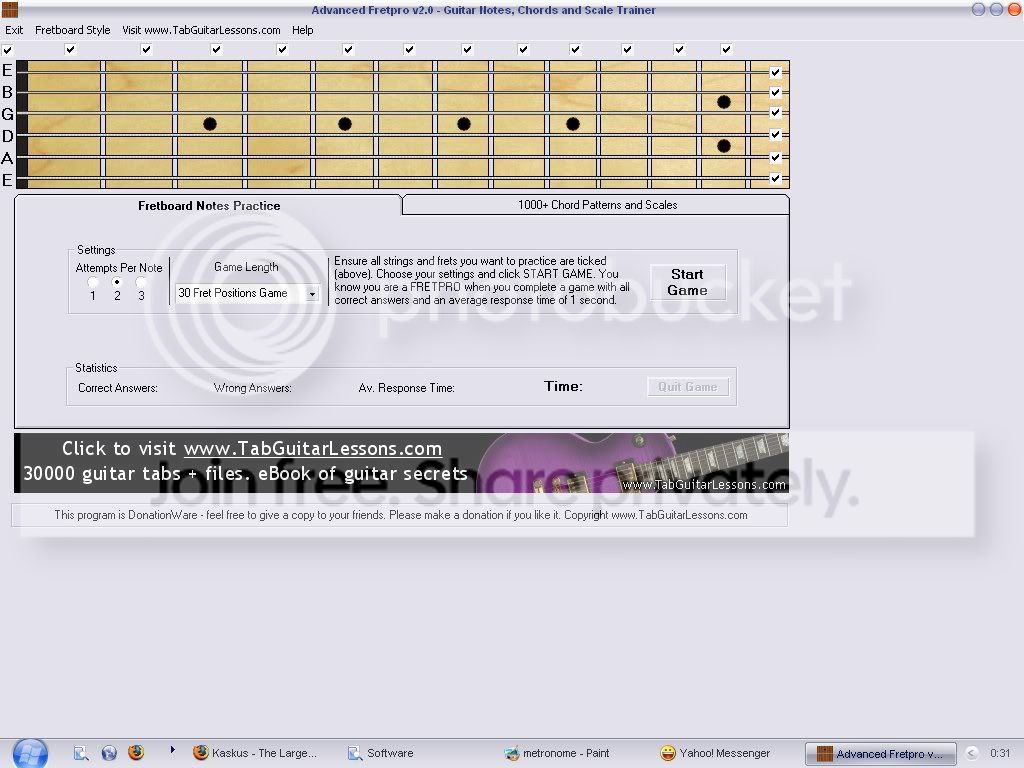Select 3 attempts per note
Viewport: 1024px width, 768px height.
tap(141, 283)
